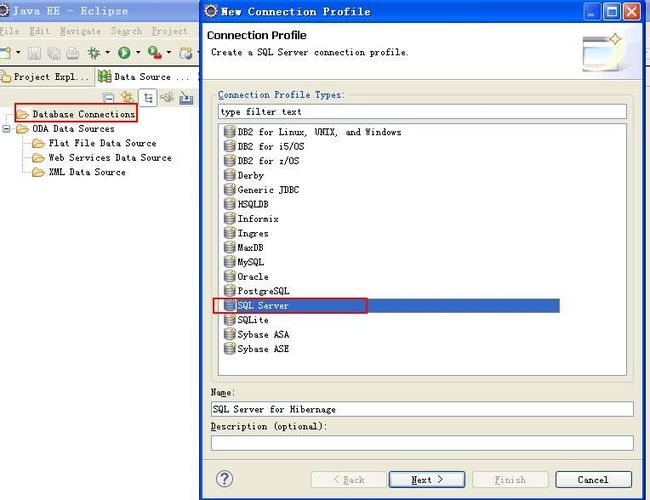Click the Name input field
Image resolution: width=650 pixels, height=500 pixels.
pyautogui.click(x=422, y=409)
